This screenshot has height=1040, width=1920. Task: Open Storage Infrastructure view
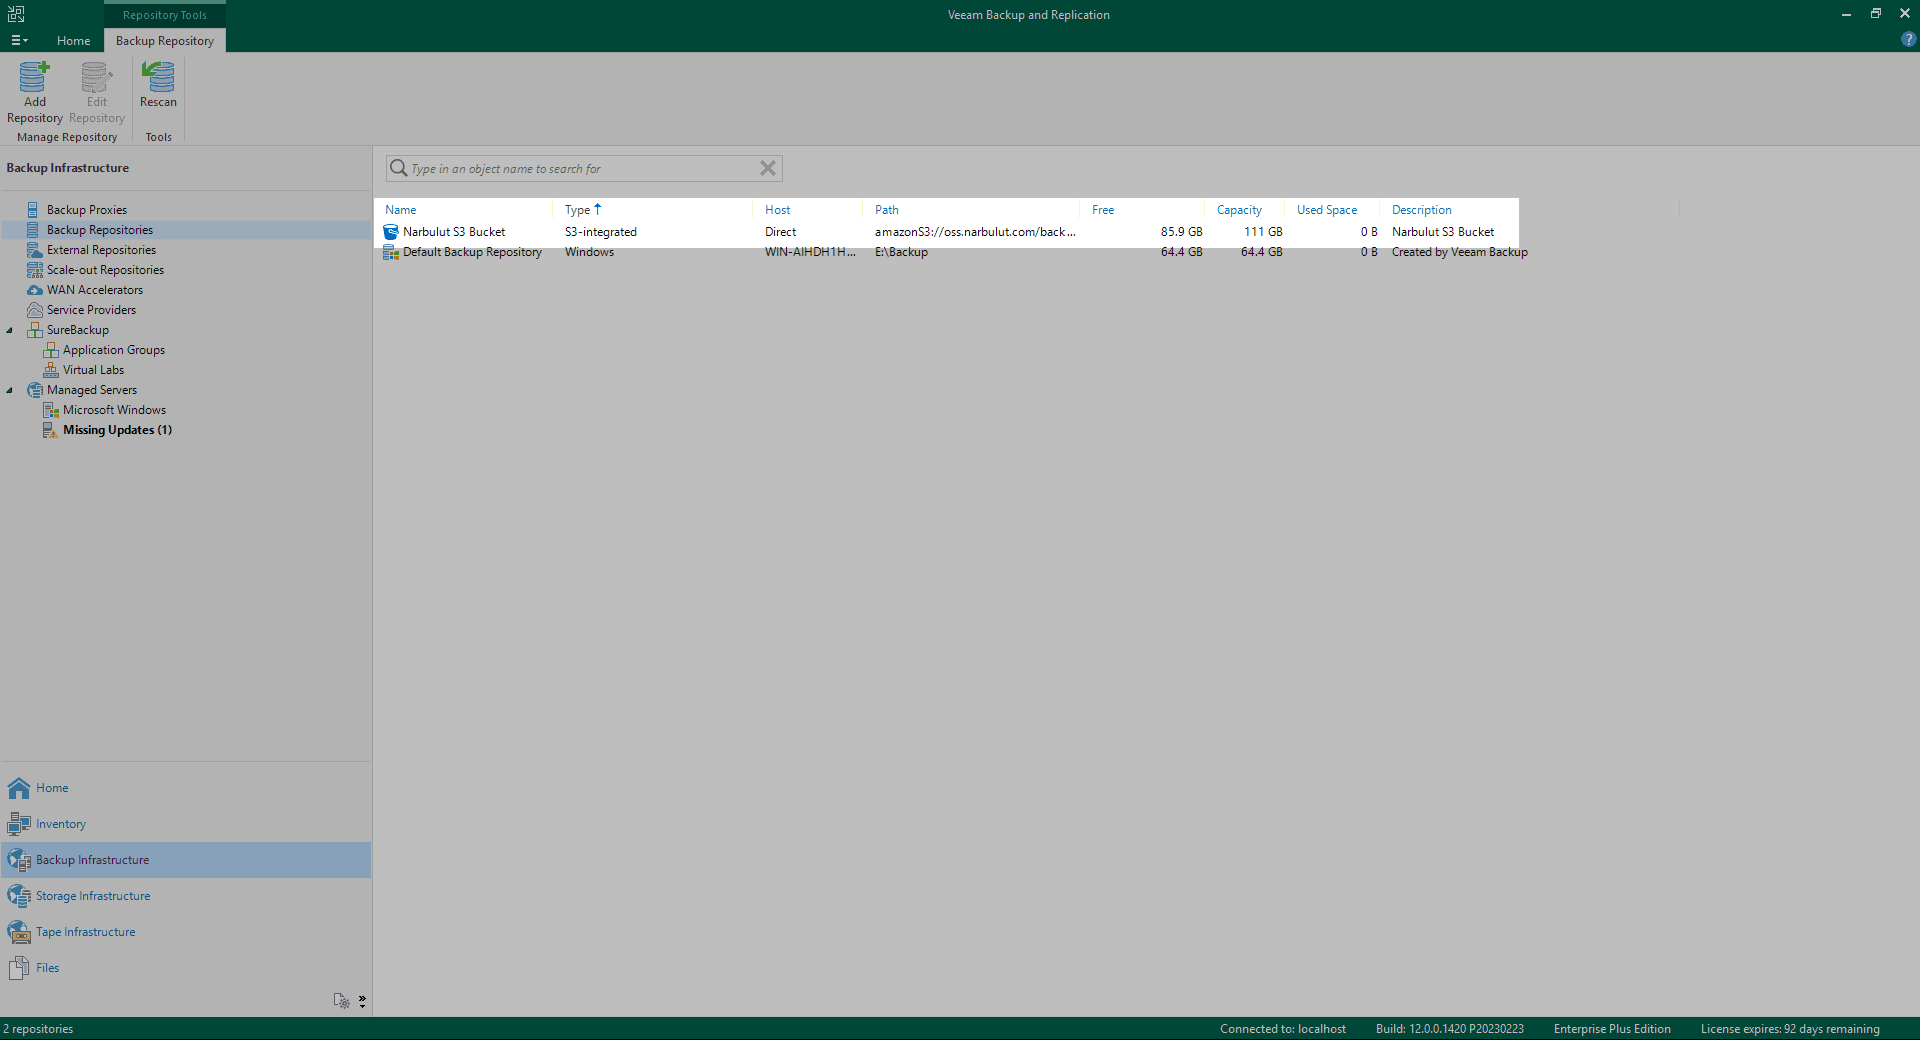93,896
